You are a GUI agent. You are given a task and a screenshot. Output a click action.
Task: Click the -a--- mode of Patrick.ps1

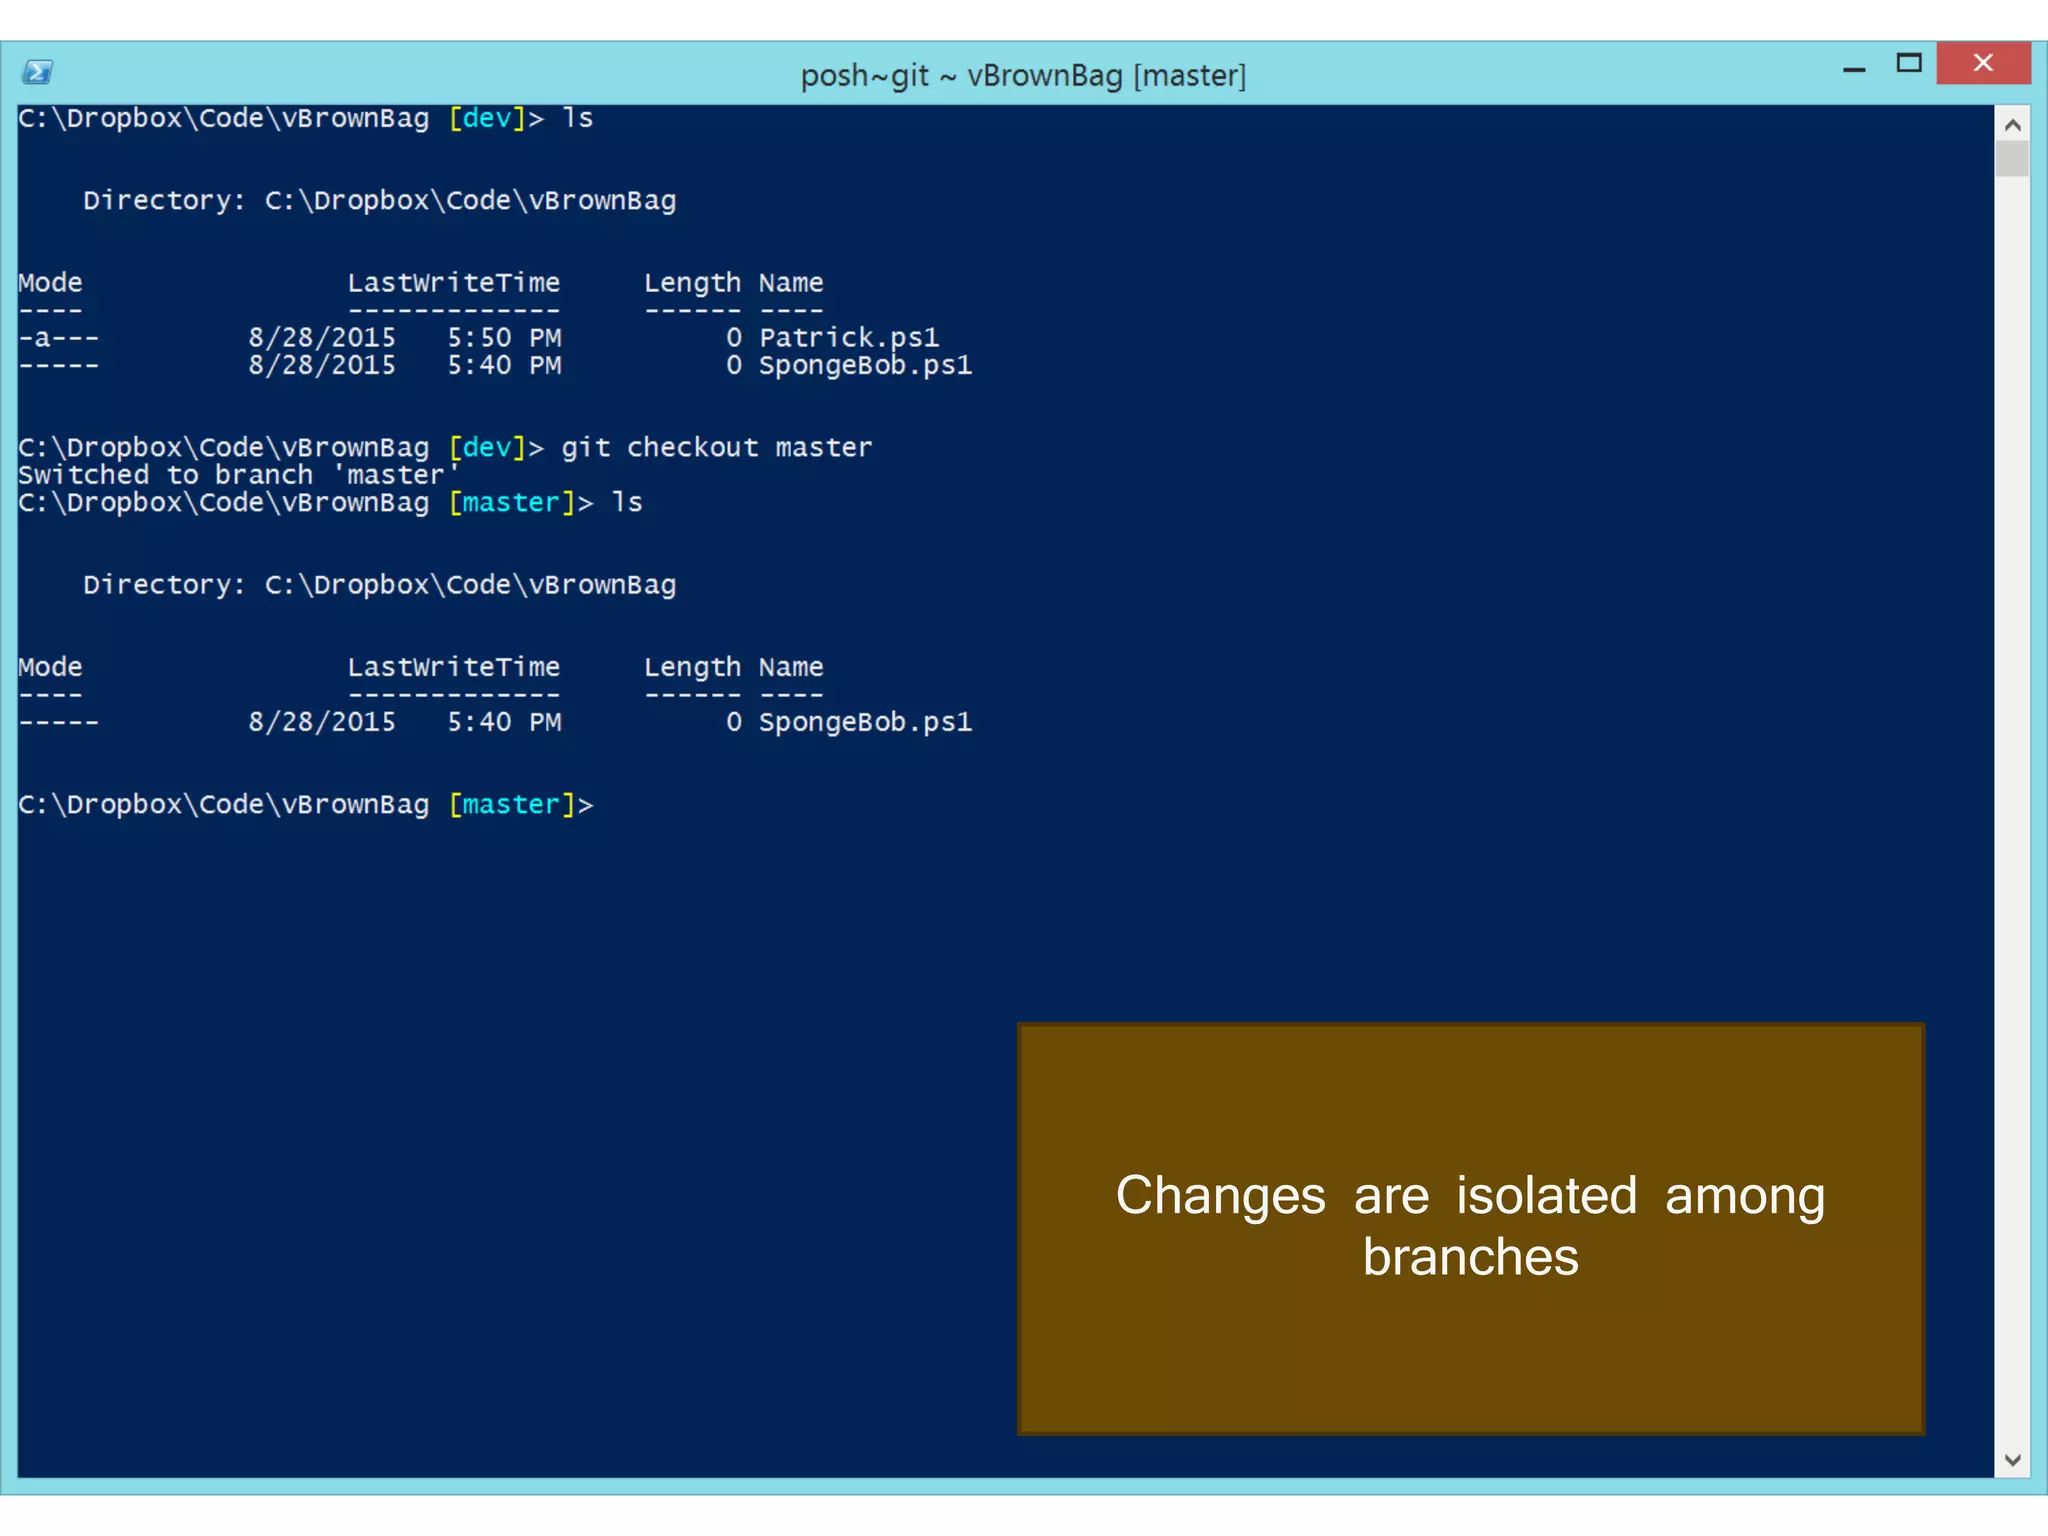click(58, 338)
